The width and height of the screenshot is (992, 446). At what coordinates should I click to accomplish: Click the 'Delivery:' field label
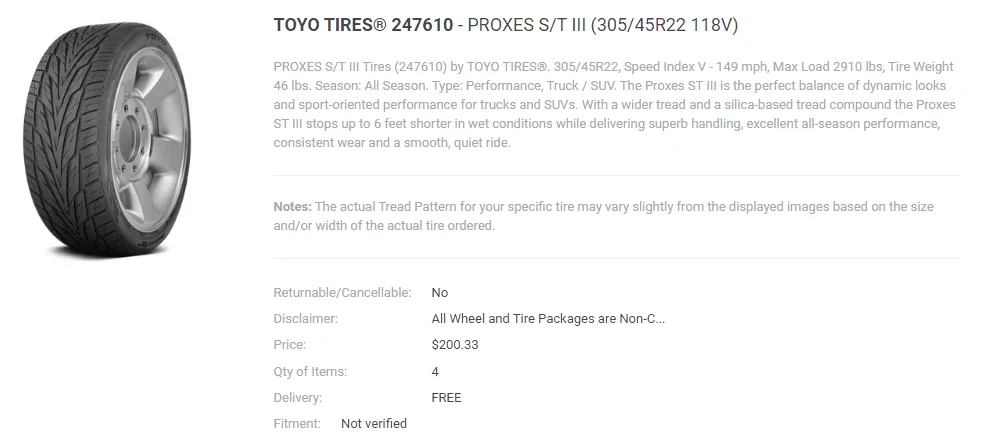coord(297,398)
